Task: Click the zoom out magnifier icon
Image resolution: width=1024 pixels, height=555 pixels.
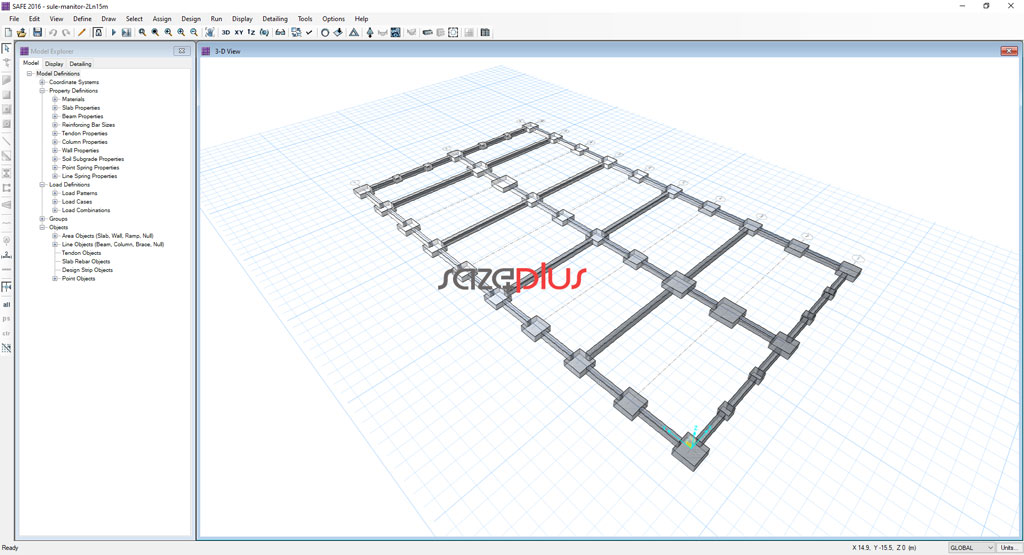Action: (194, 32)
